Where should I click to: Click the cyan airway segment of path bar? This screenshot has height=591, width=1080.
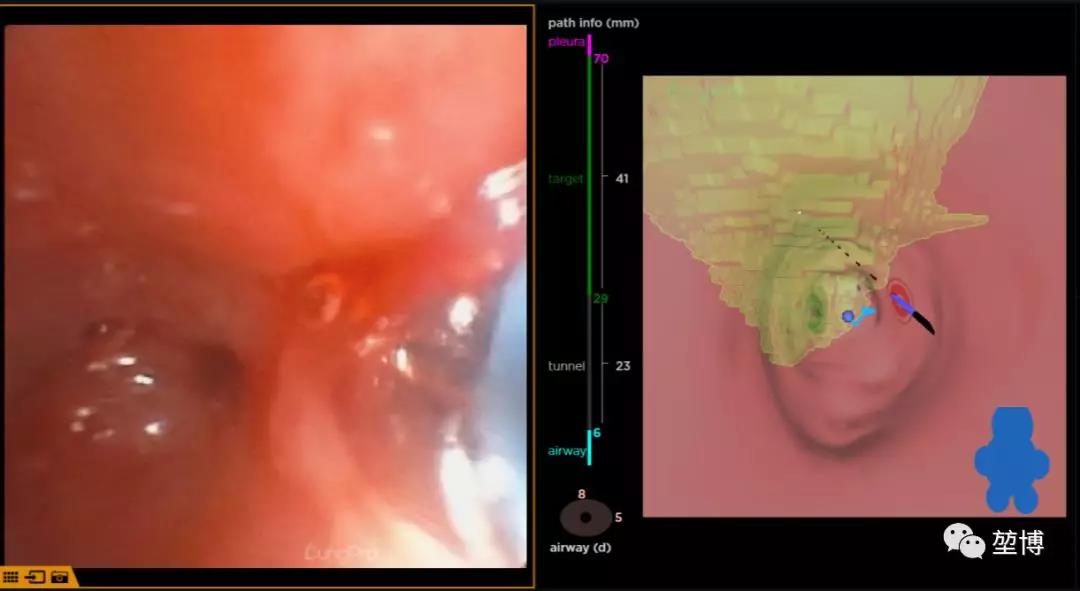(589, 446)
